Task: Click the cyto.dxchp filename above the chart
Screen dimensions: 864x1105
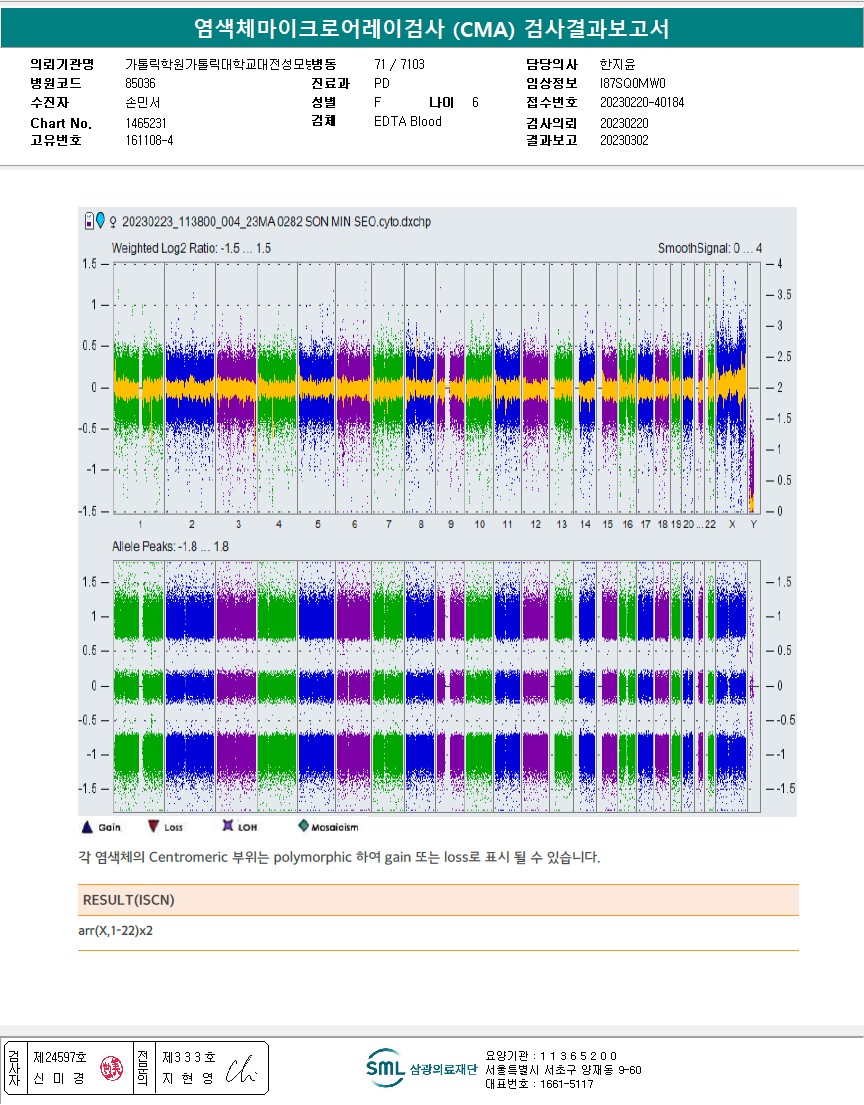Action: pos(276,221)
